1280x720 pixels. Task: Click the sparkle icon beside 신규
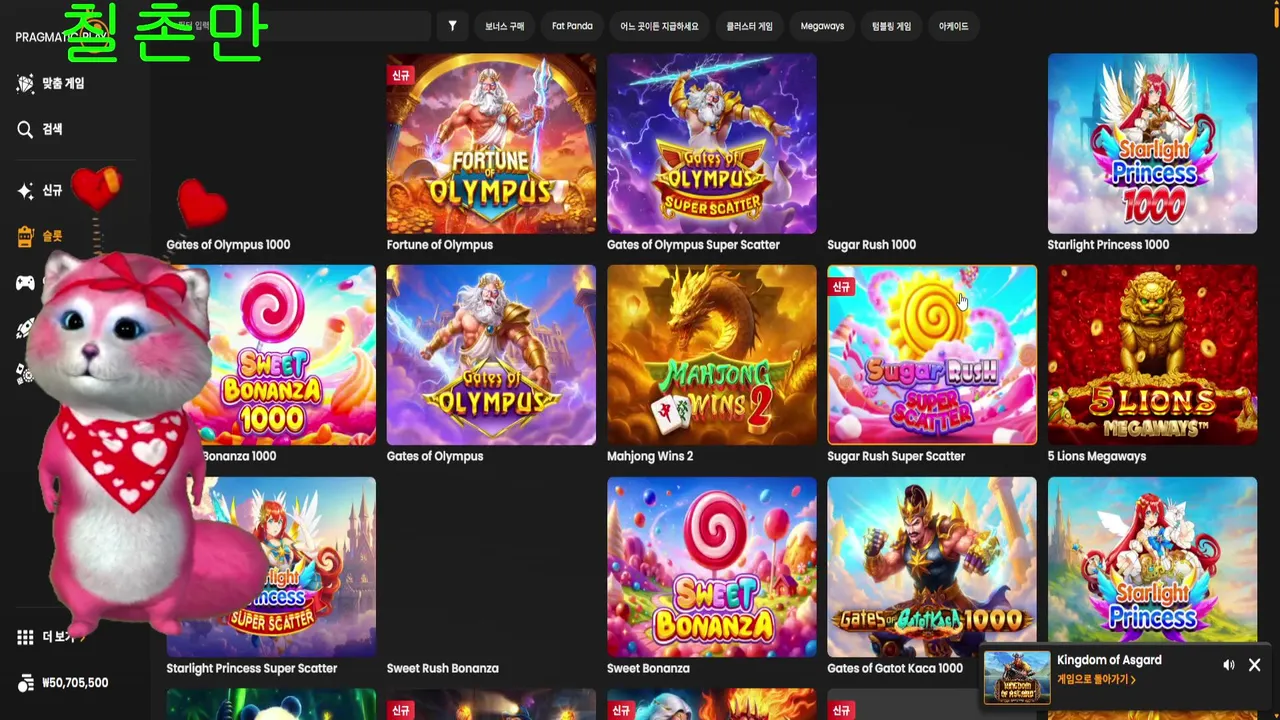tap(25, 190)
